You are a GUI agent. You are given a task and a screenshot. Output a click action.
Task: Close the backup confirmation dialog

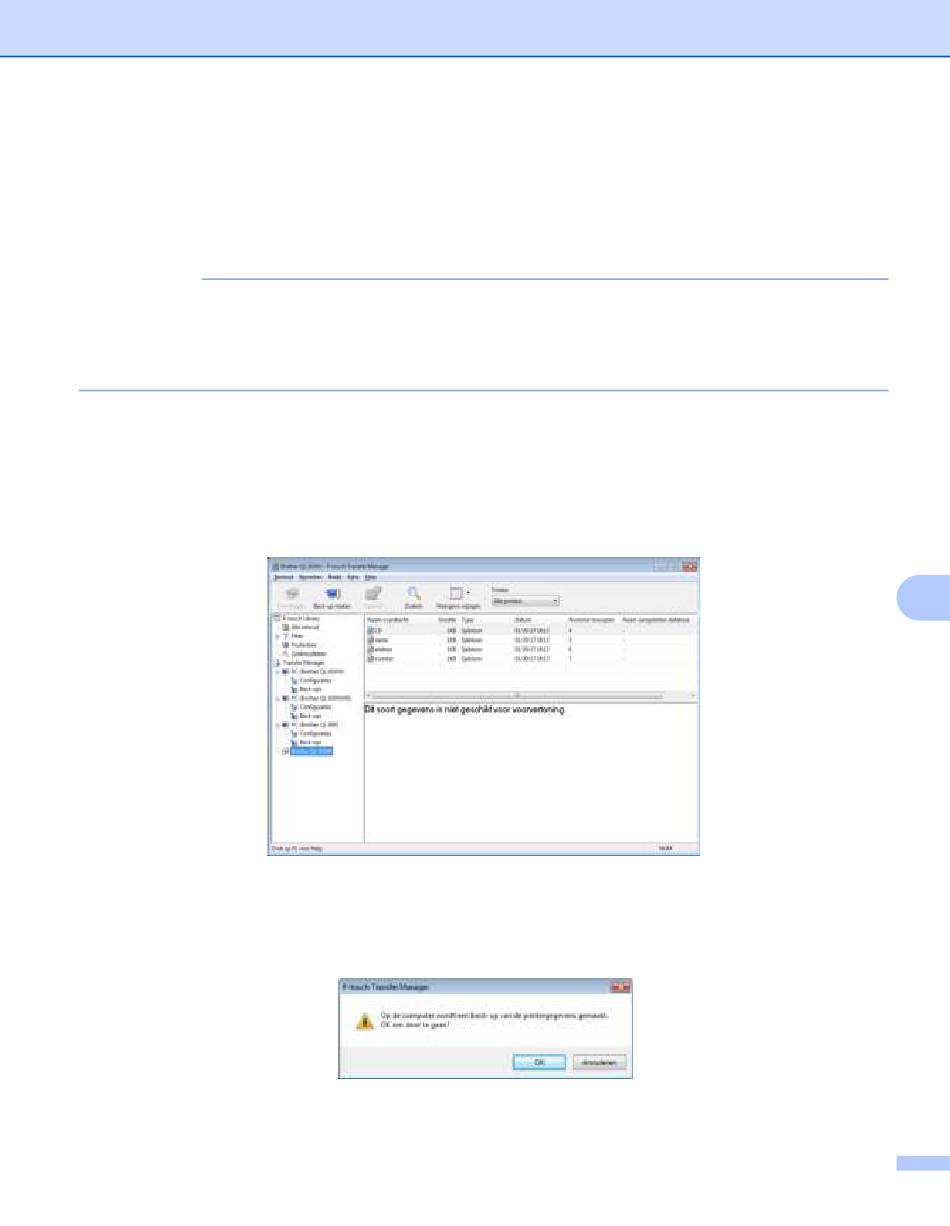[x=621, y=986]
